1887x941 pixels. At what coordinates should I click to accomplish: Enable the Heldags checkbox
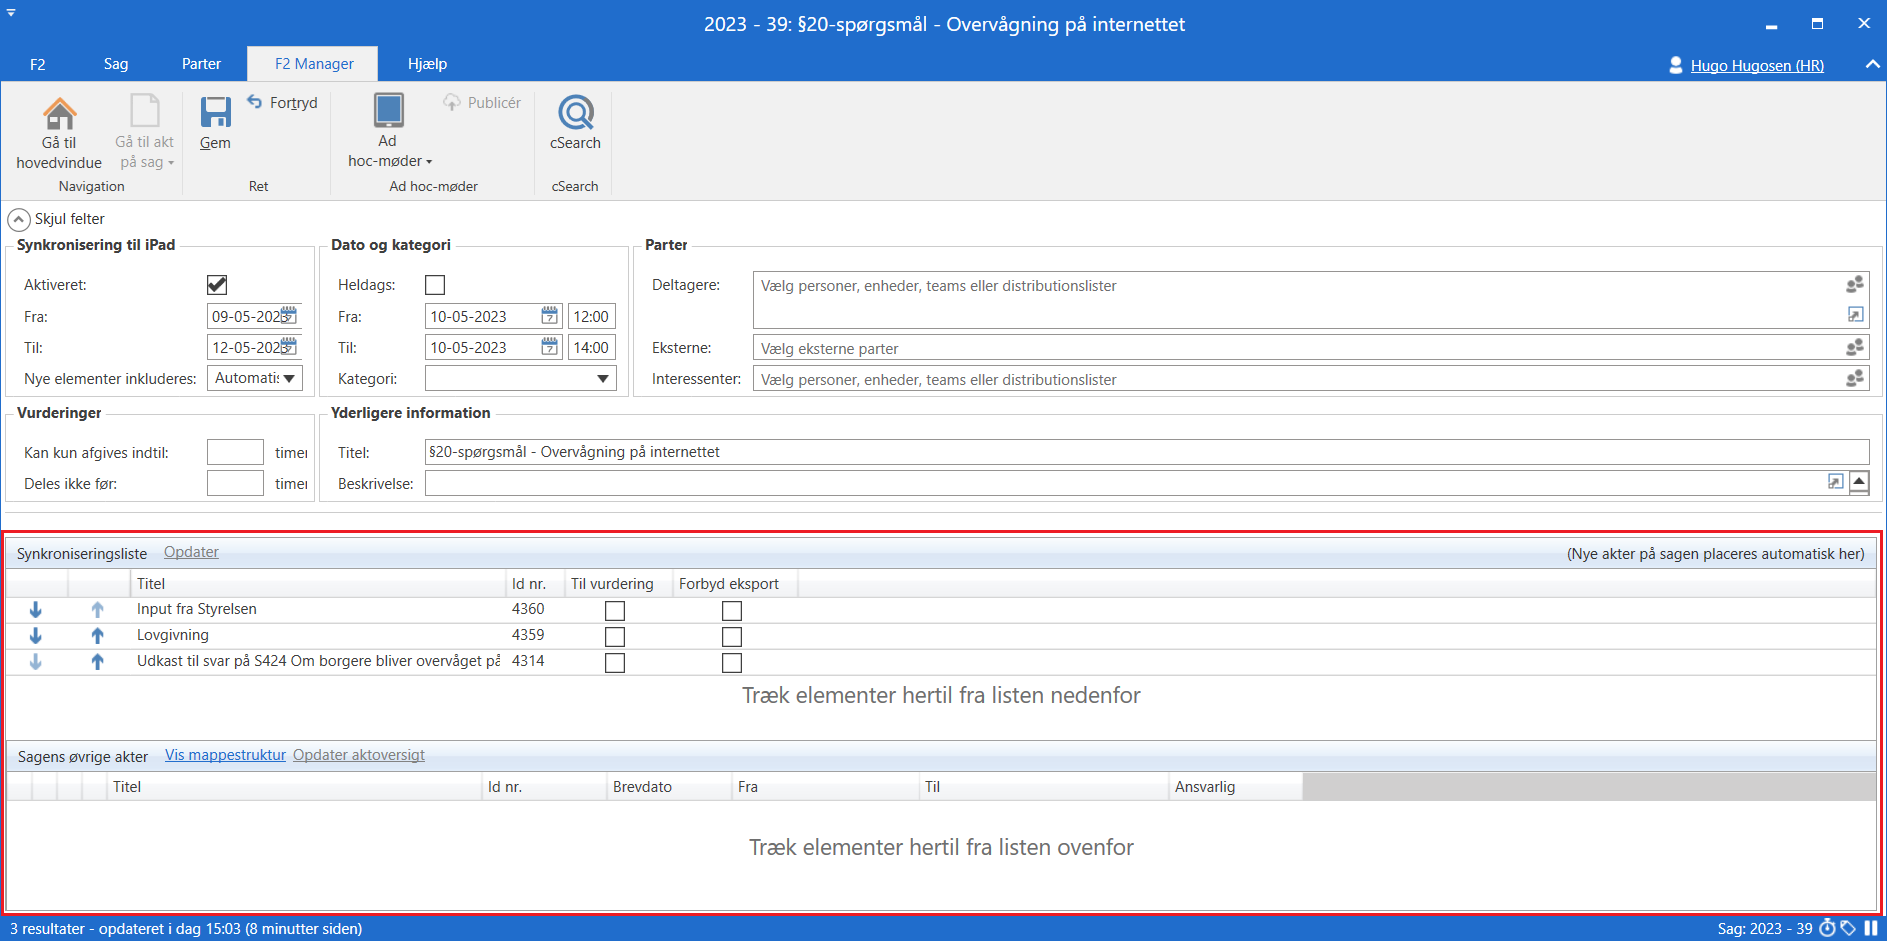click(x=435, y=285)
